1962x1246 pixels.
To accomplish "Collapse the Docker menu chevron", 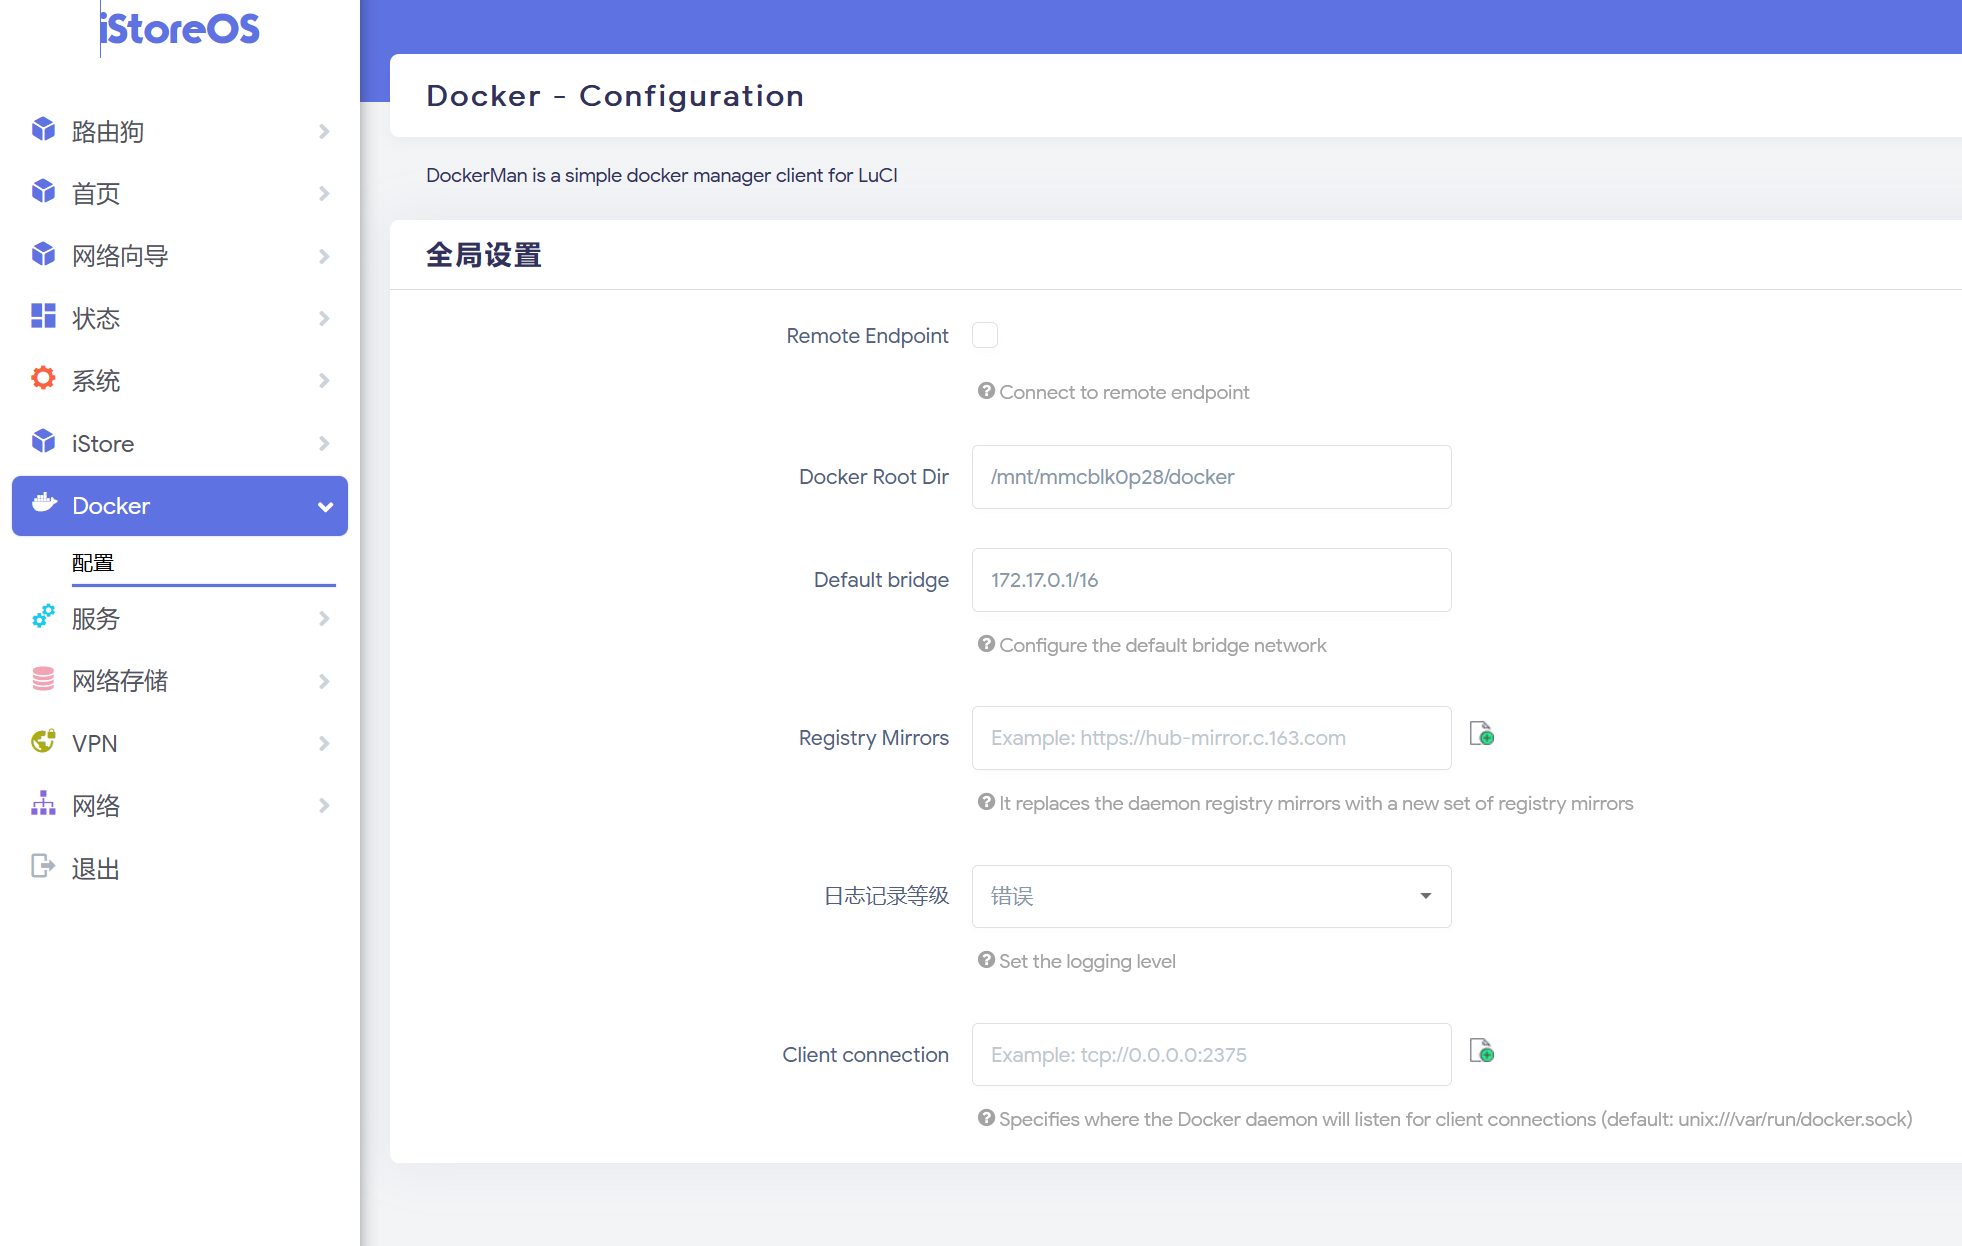I will (x=325, y=506).
